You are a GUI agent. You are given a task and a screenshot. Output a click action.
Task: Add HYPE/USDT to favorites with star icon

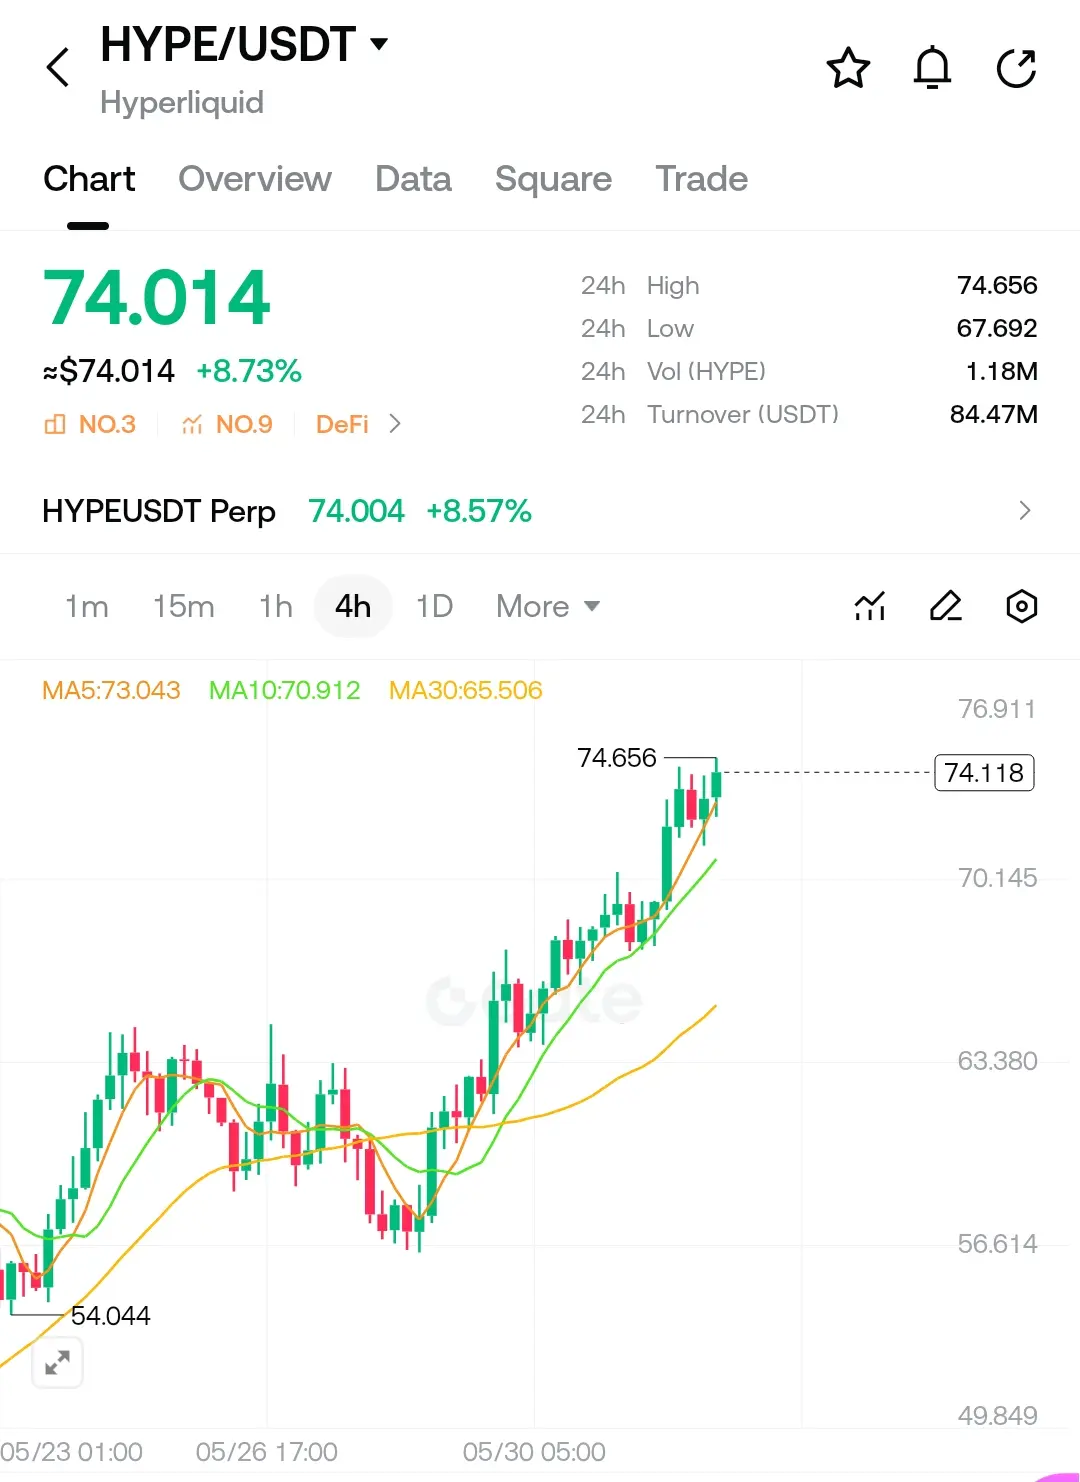click(x=848, y=68)
